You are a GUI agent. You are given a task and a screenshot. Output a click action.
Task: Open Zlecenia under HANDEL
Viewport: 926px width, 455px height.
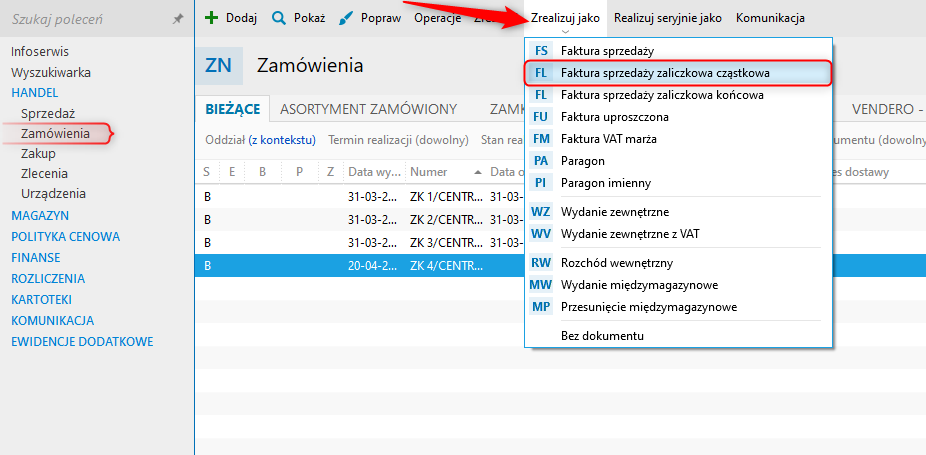(44, 174)
